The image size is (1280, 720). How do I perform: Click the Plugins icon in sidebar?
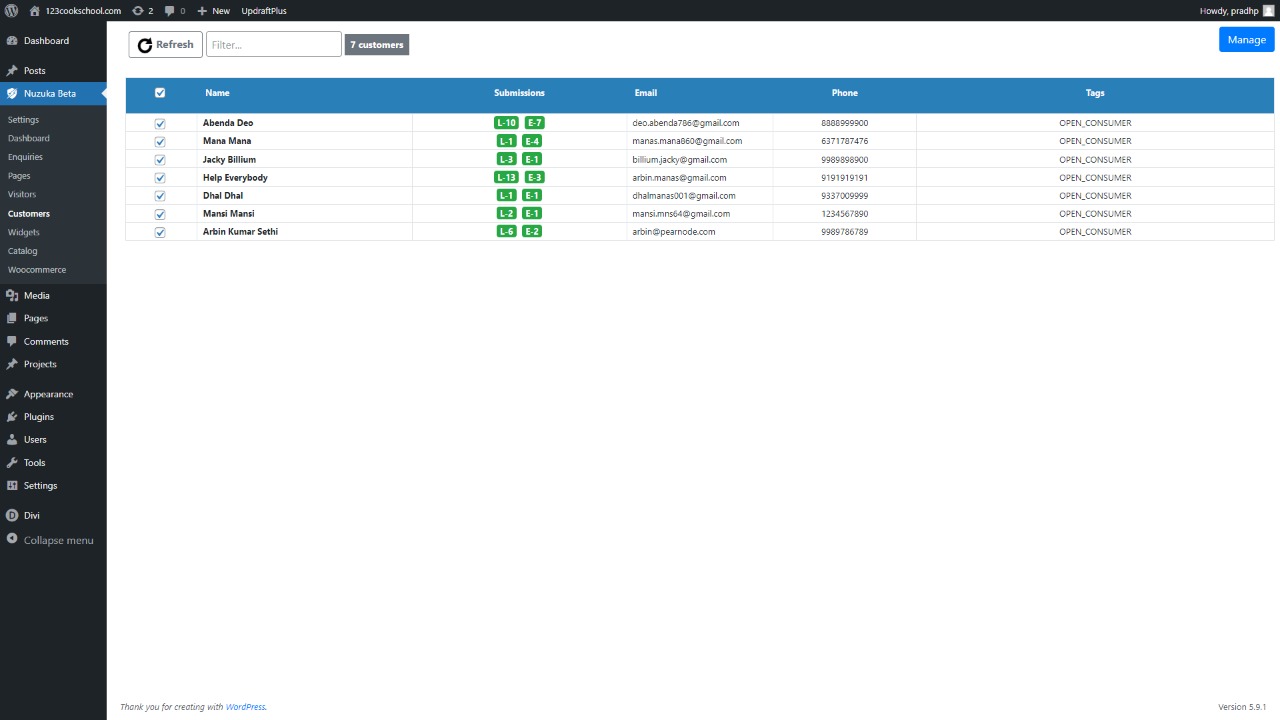point(12,417)
